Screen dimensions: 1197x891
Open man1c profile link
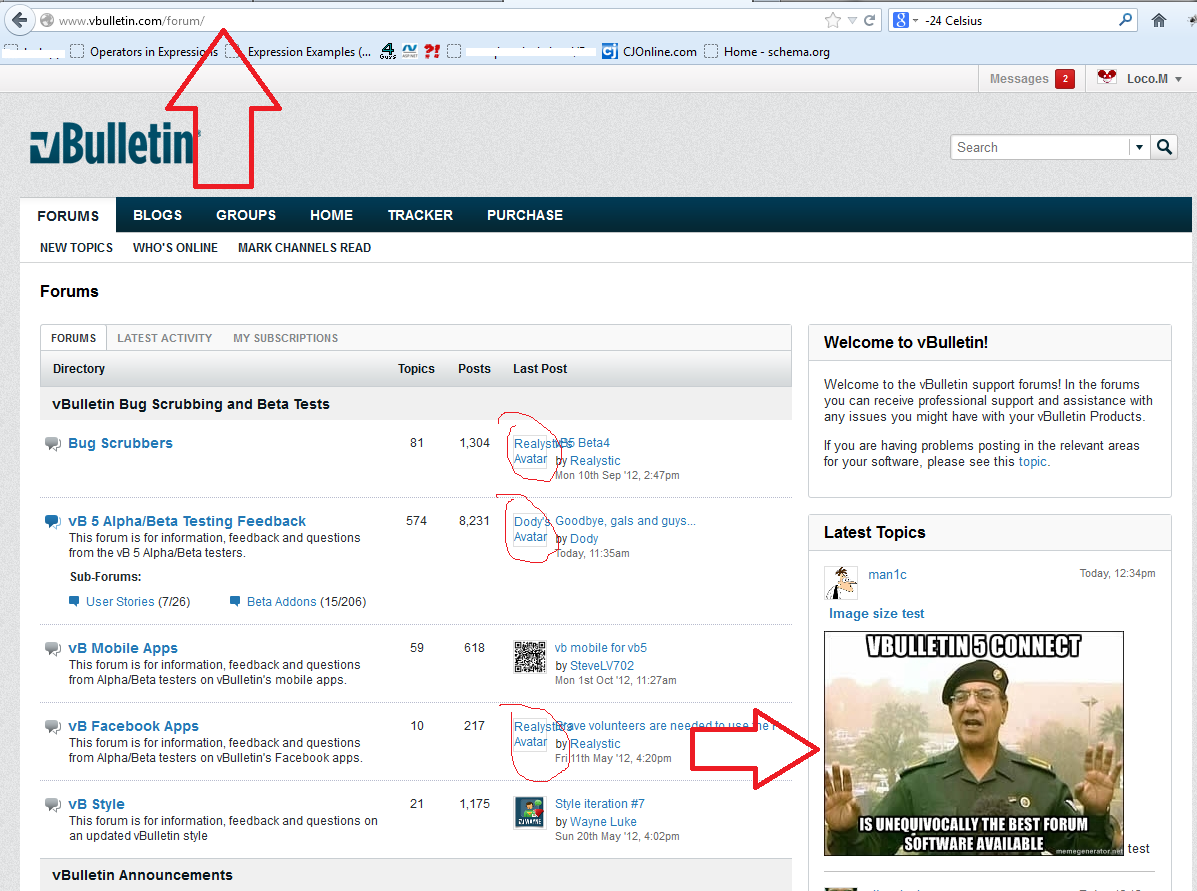(887, 574)
